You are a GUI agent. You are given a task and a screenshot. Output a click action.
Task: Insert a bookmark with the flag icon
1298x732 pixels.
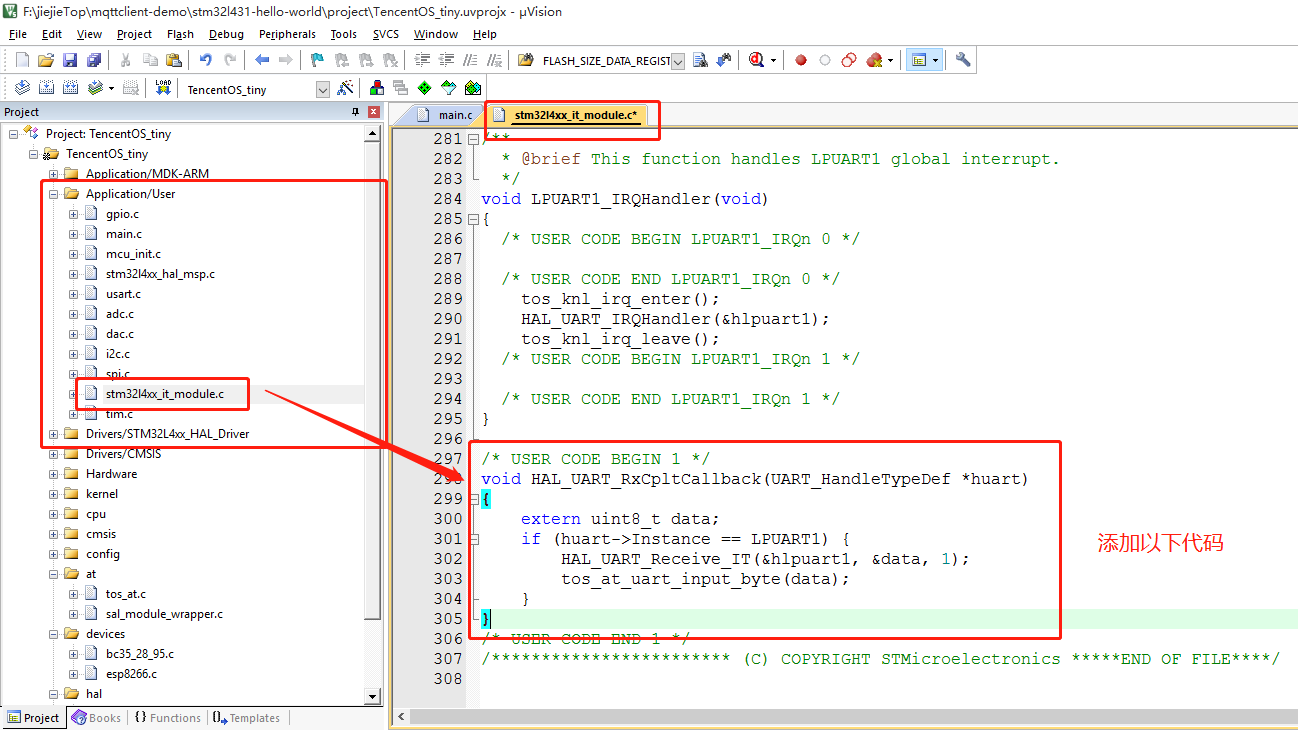[318, 60]
